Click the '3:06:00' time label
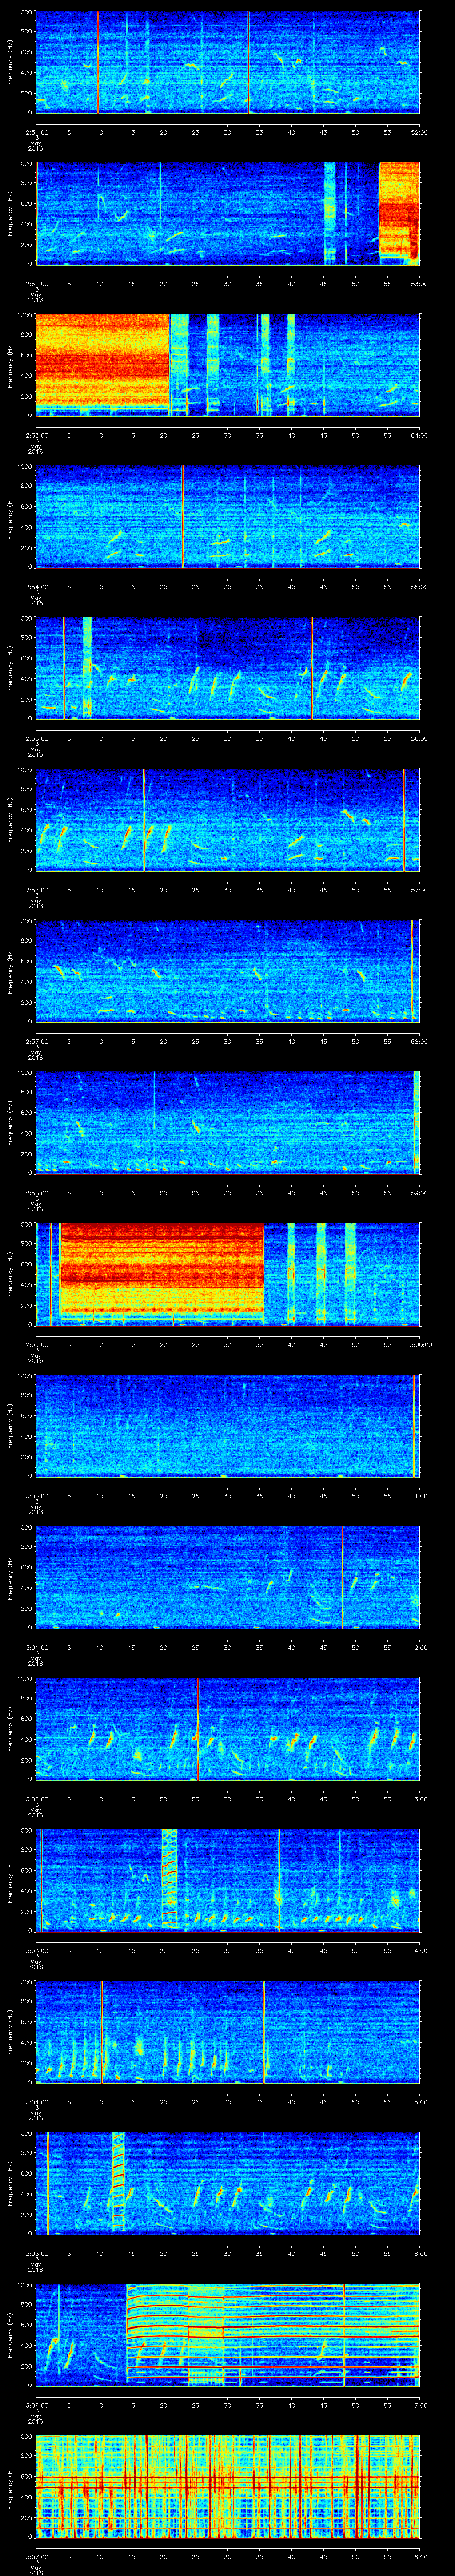455x2576 pixels. [x=35, y=2404]
